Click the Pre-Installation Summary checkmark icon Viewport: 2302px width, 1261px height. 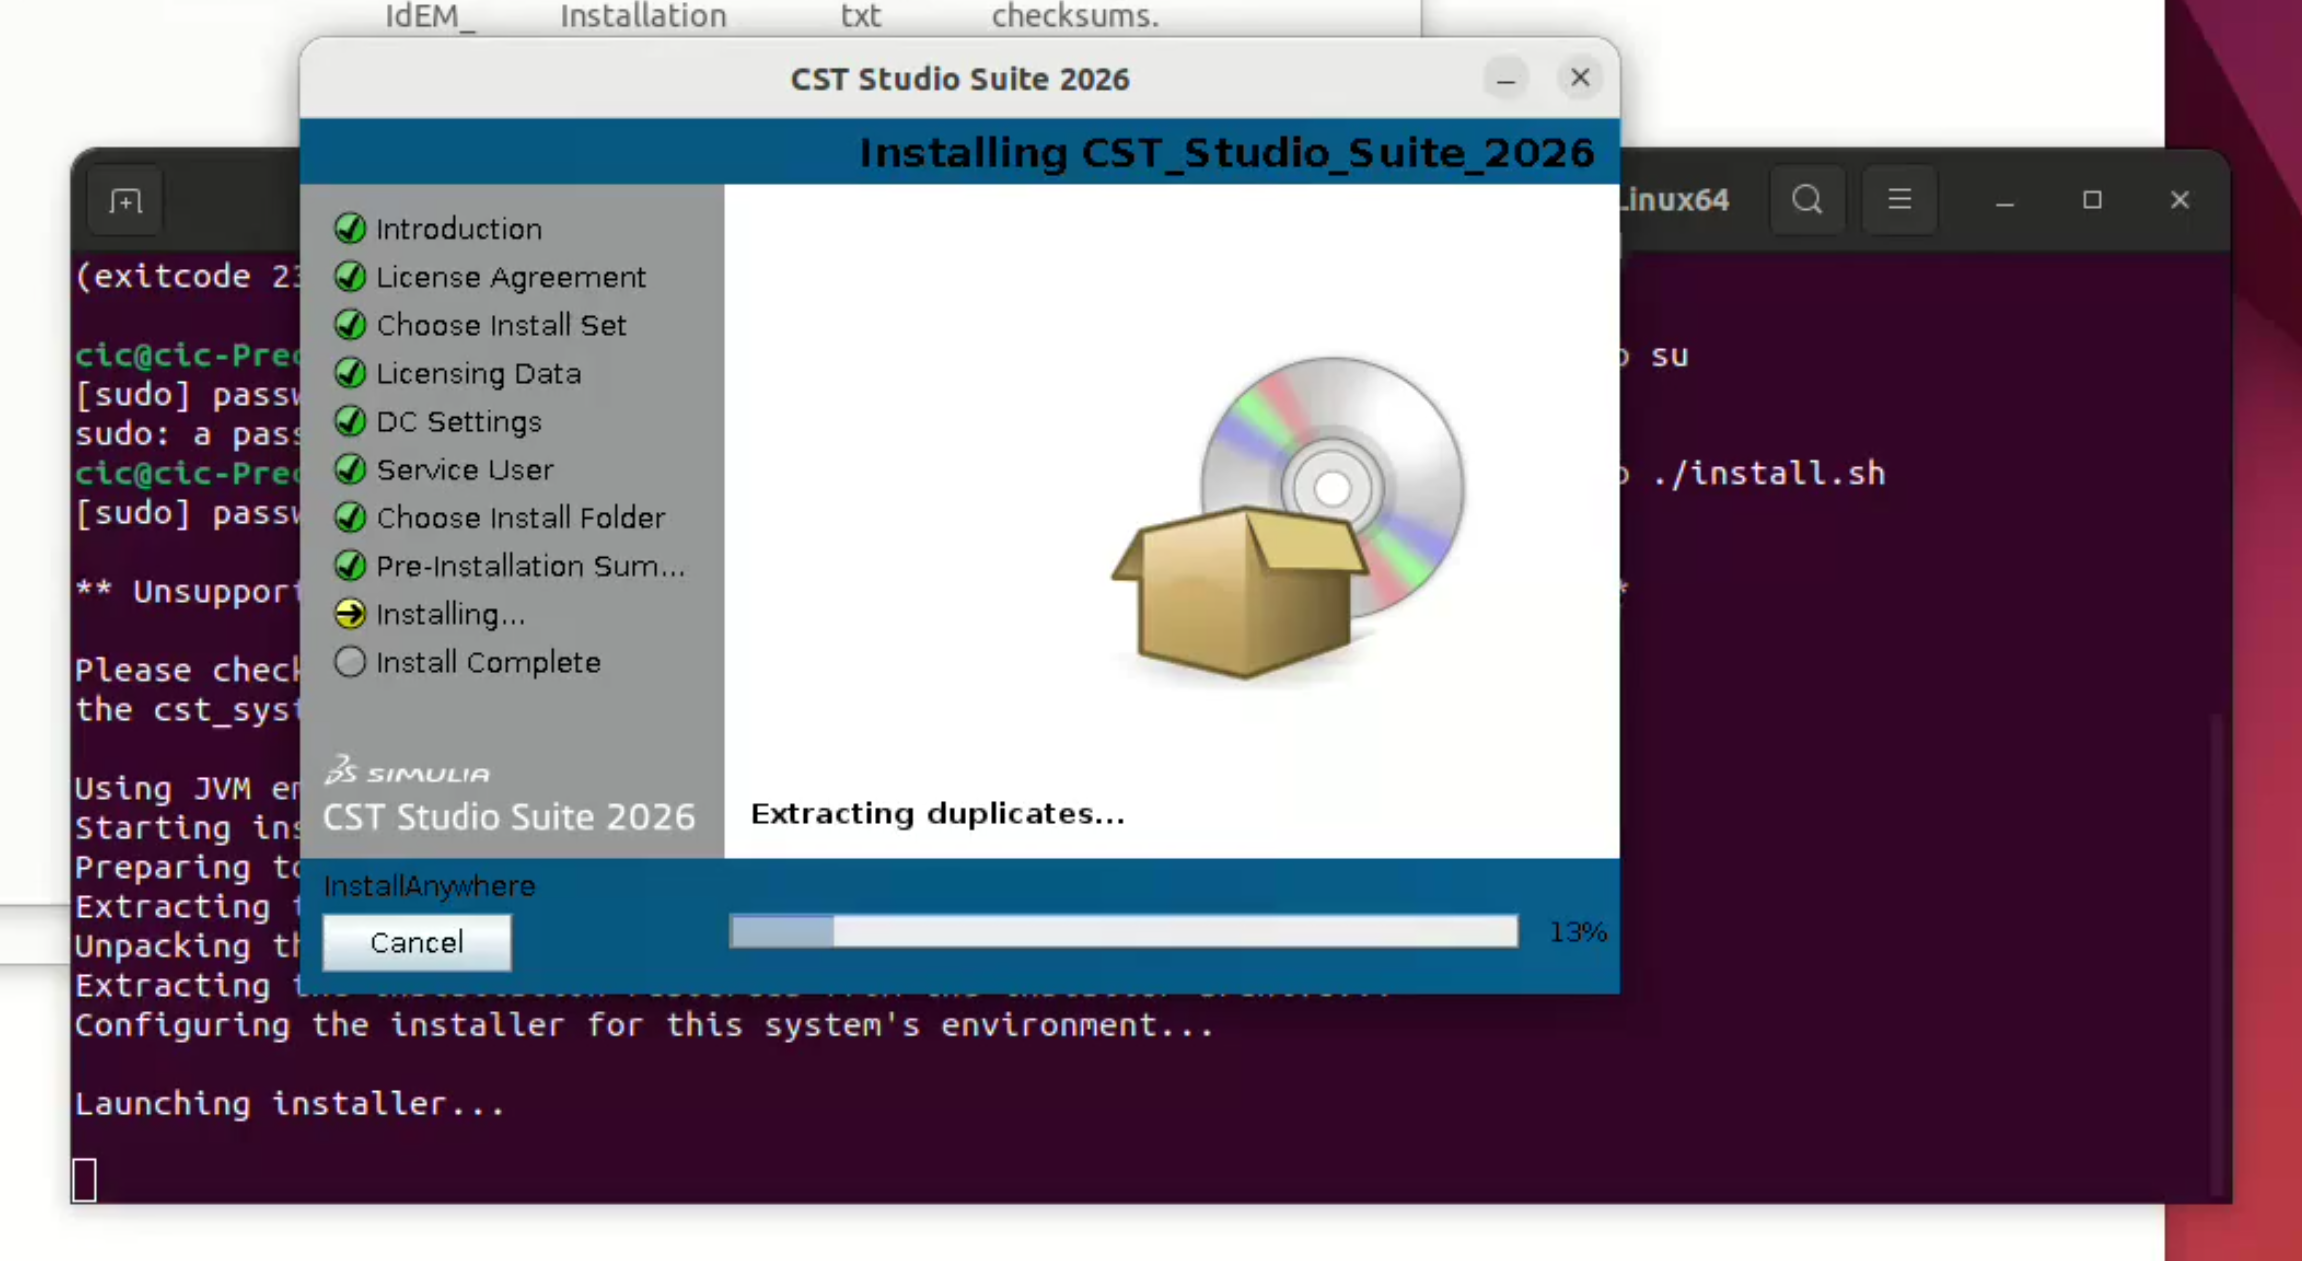point(350,565)
